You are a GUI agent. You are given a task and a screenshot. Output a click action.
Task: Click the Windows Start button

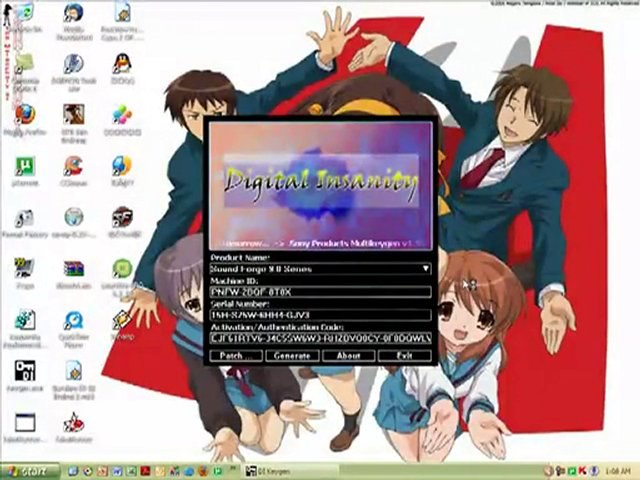tap(29, 472)
